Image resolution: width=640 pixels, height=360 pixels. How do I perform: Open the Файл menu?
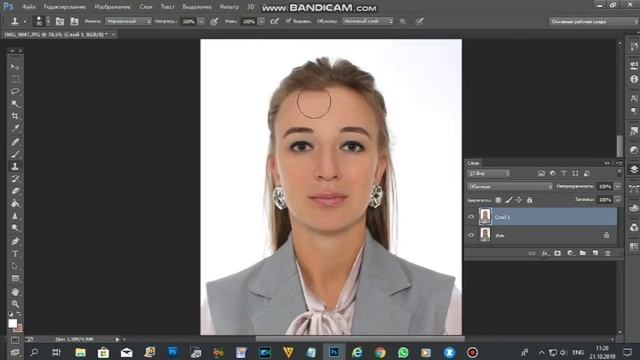pos(29,7)
